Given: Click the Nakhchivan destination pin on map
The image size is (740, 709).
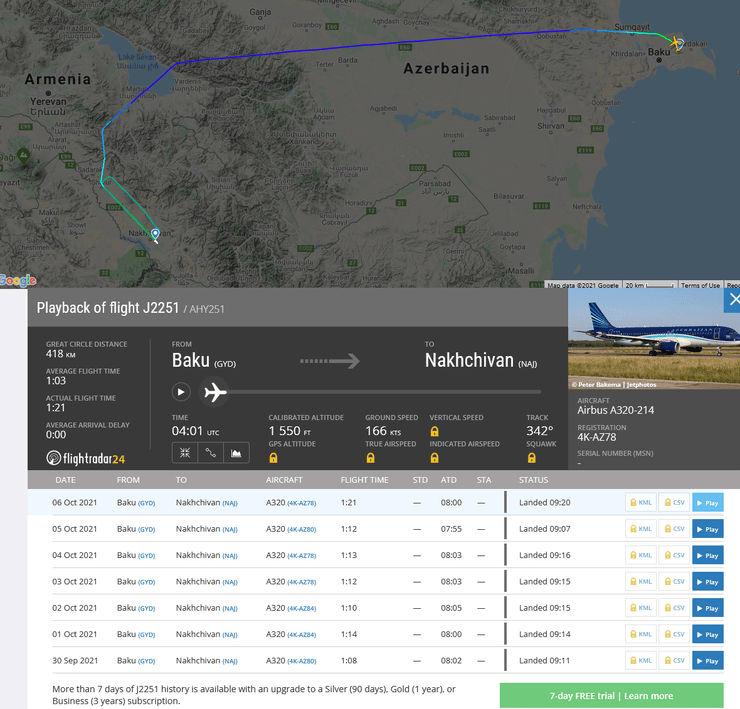Looking at the screenshot, I should click(x=155, y=234).
